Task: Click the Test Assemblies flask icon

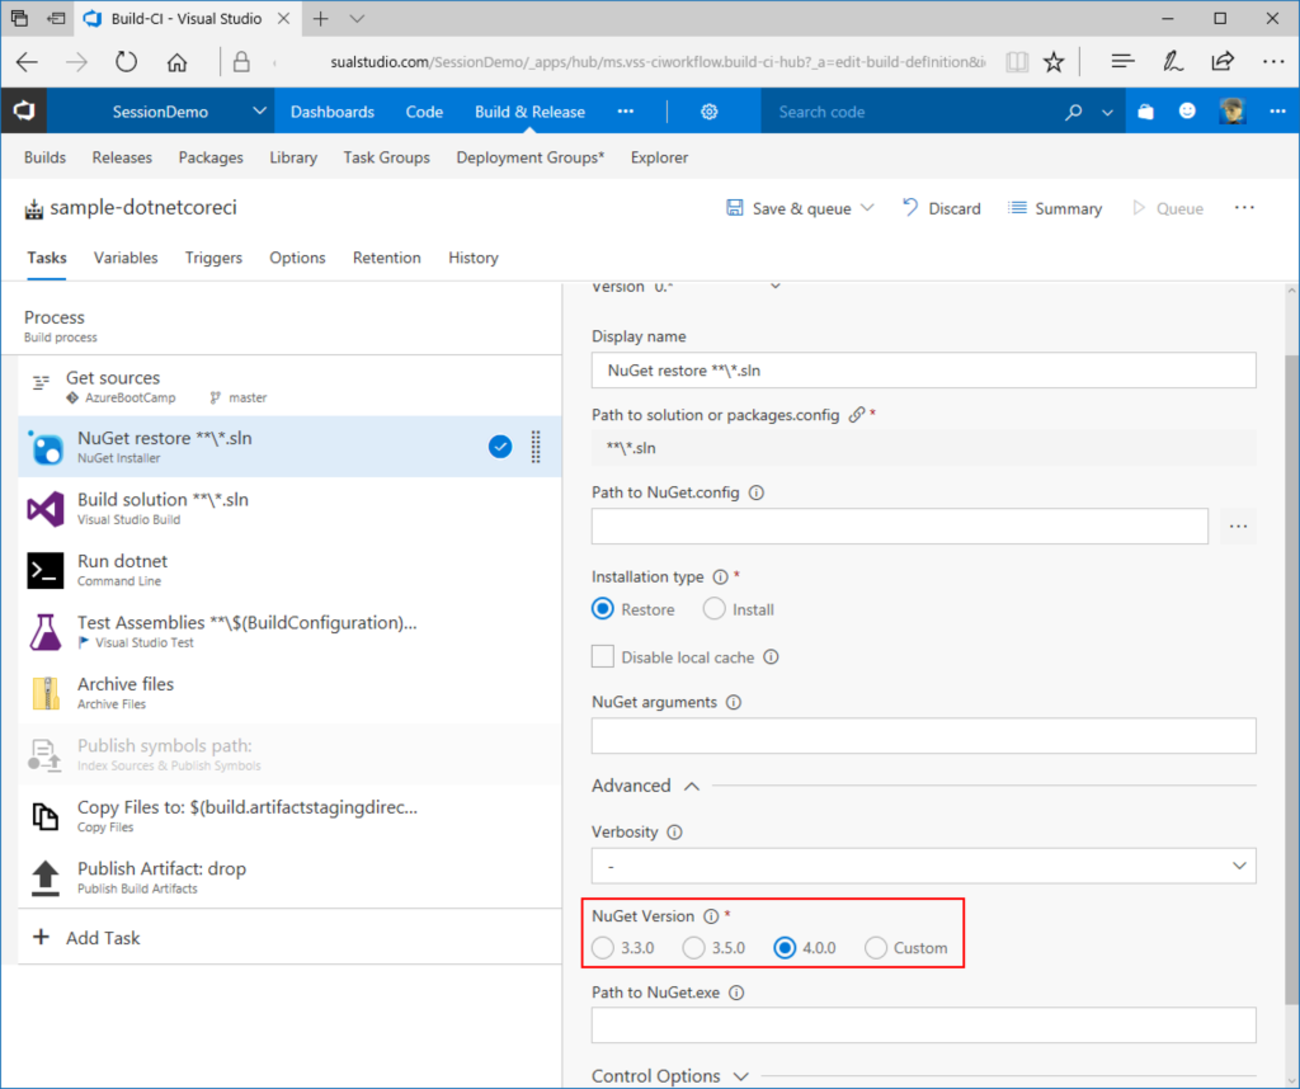Action: tap(45, 632)
